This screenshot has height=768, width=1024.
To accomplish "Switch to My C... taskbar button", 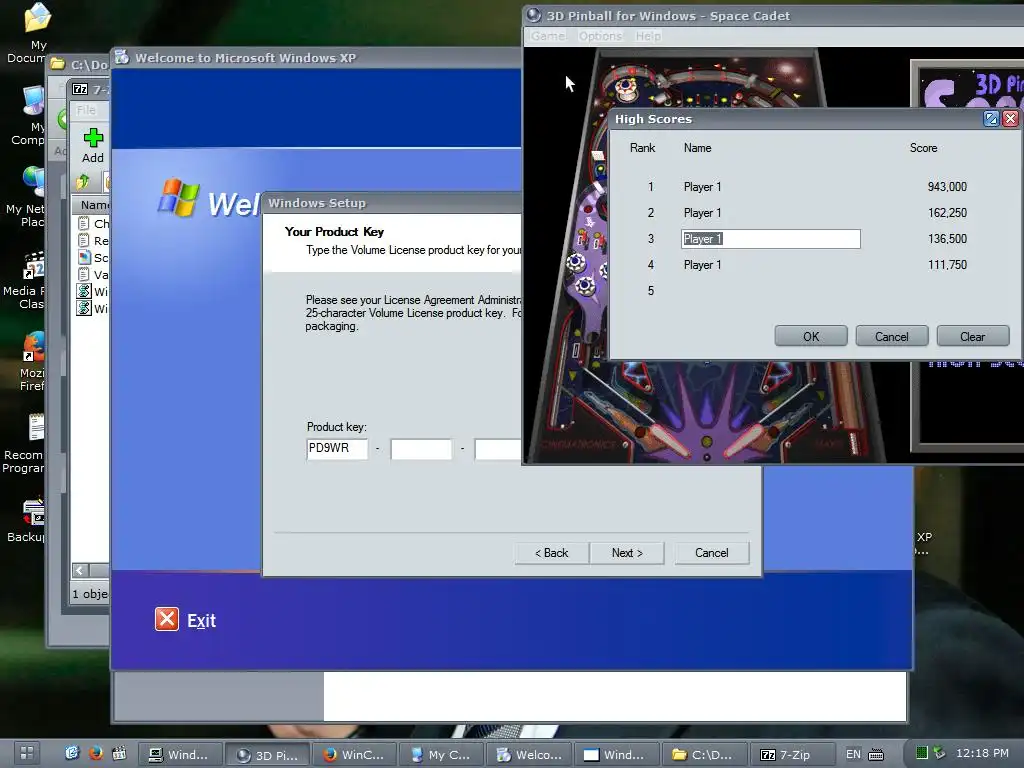I will click(x=441, y=755).
